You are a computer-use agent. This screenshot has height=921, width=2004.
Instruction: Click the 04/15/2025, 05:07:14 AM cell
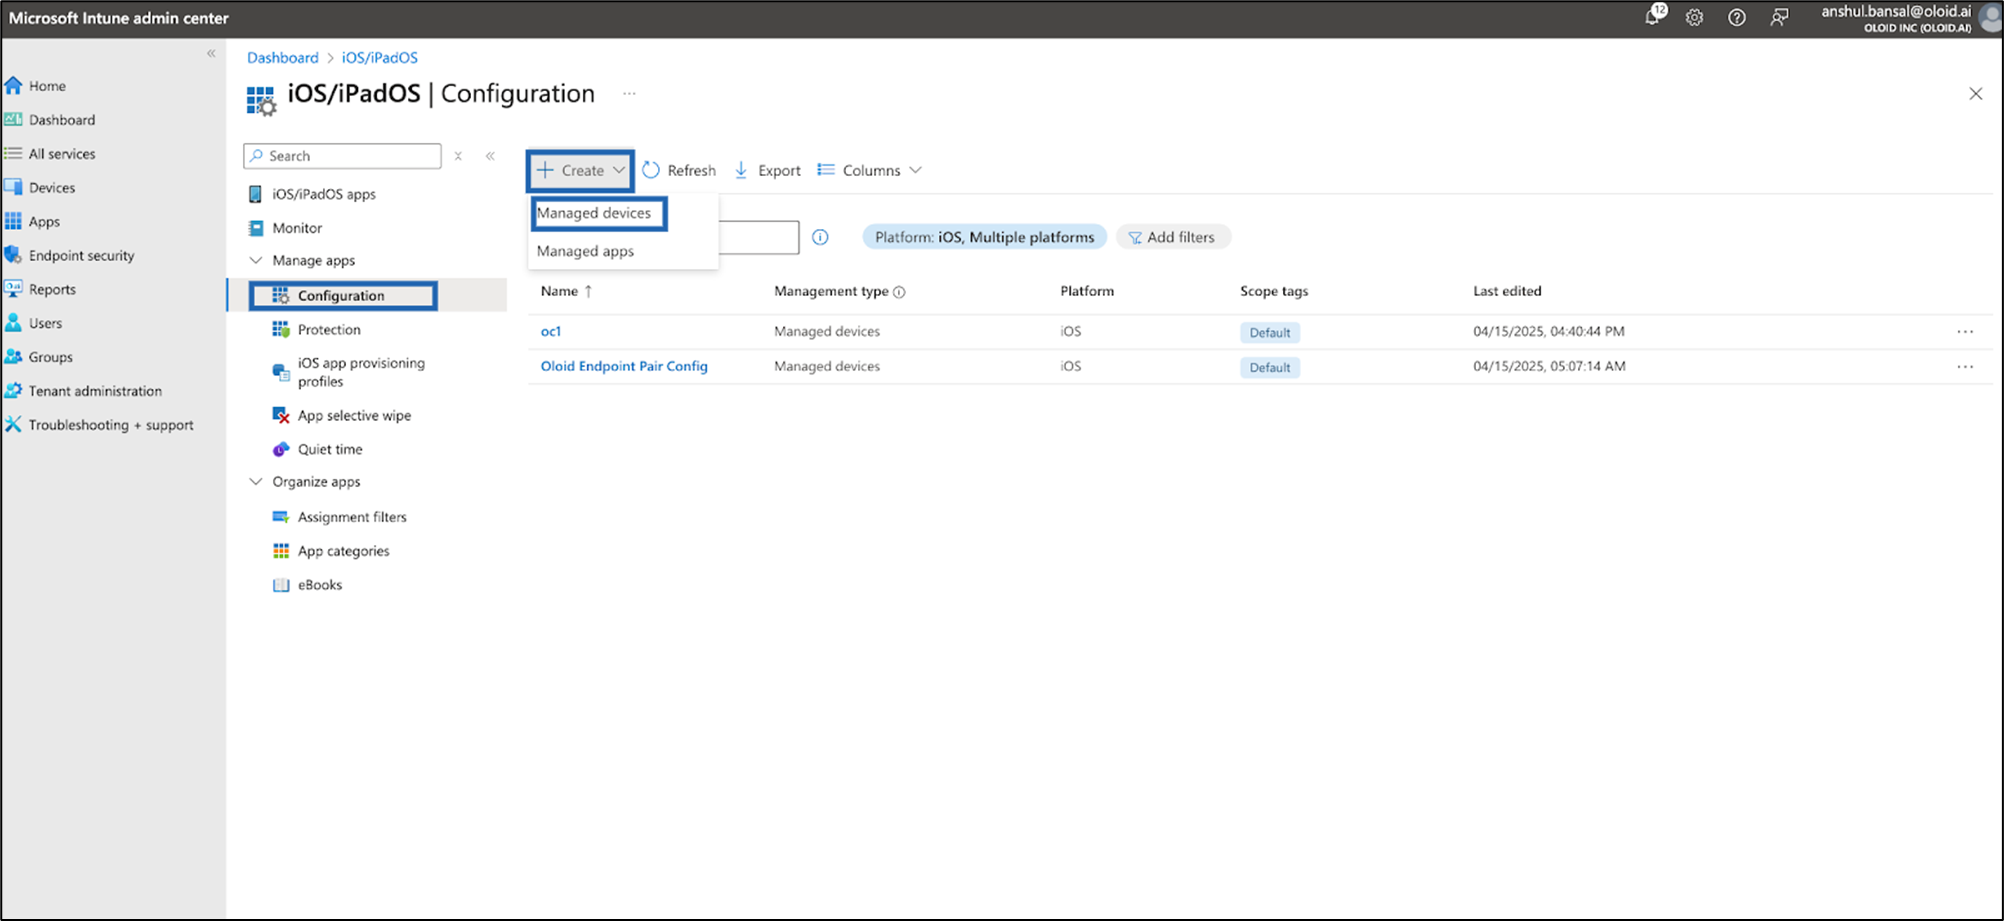[1549, 366]
